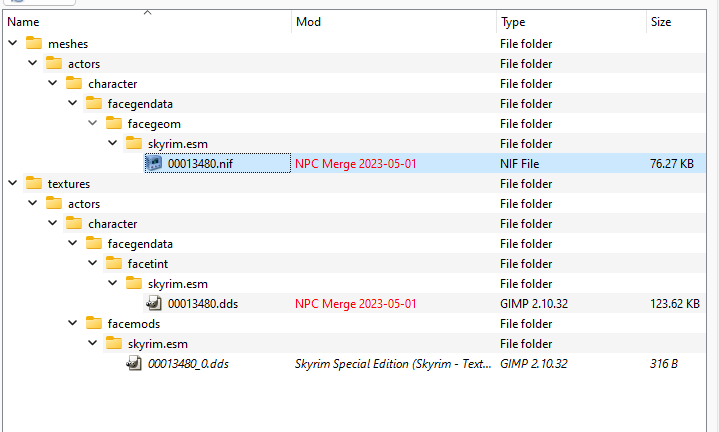Collapse the meshes folder chevron

click(x=13, y=43)
